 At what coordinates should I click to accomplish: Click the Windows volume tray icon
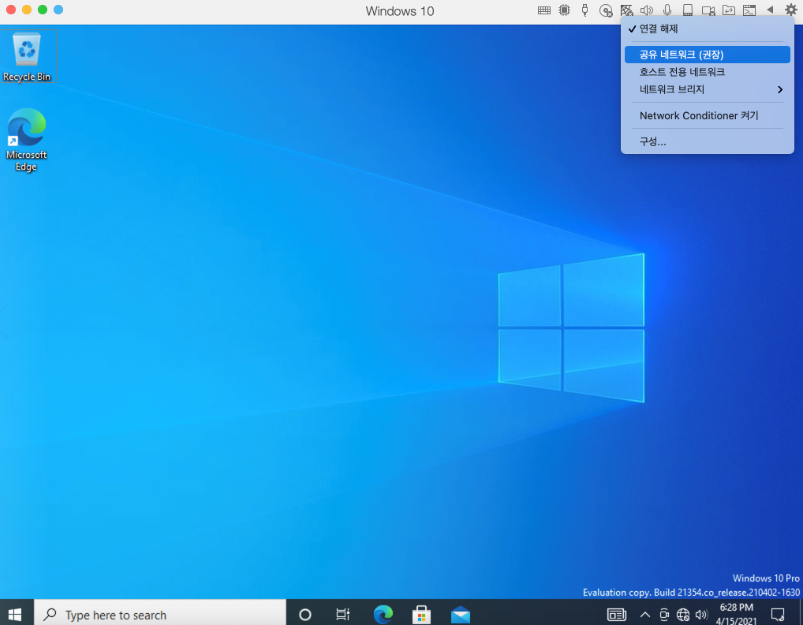point(702,614)
